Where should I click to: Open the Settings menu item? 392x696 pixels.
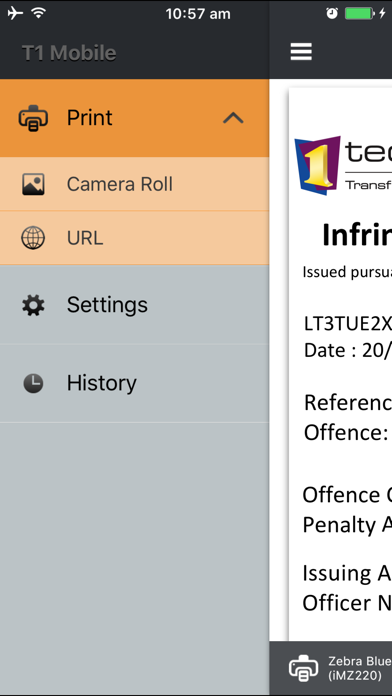point(135,305)
